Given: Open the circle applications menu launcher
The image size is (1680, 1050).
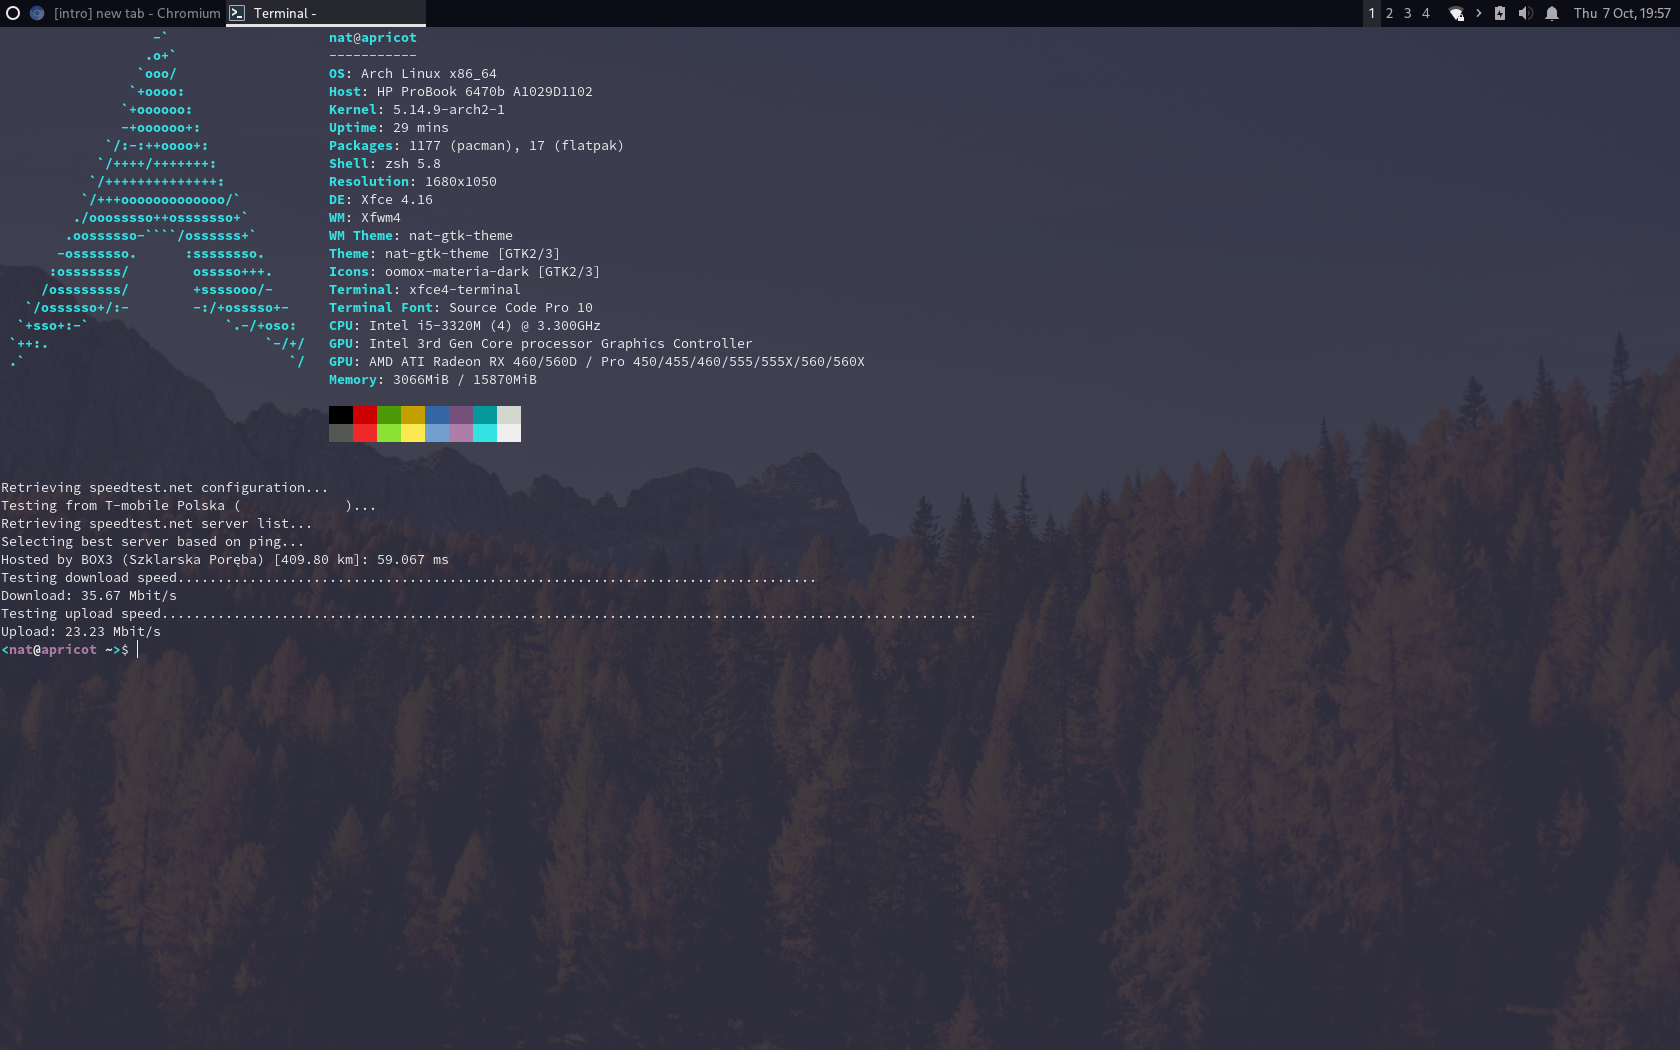Looking at the screenshot, I should coord(13,13).
